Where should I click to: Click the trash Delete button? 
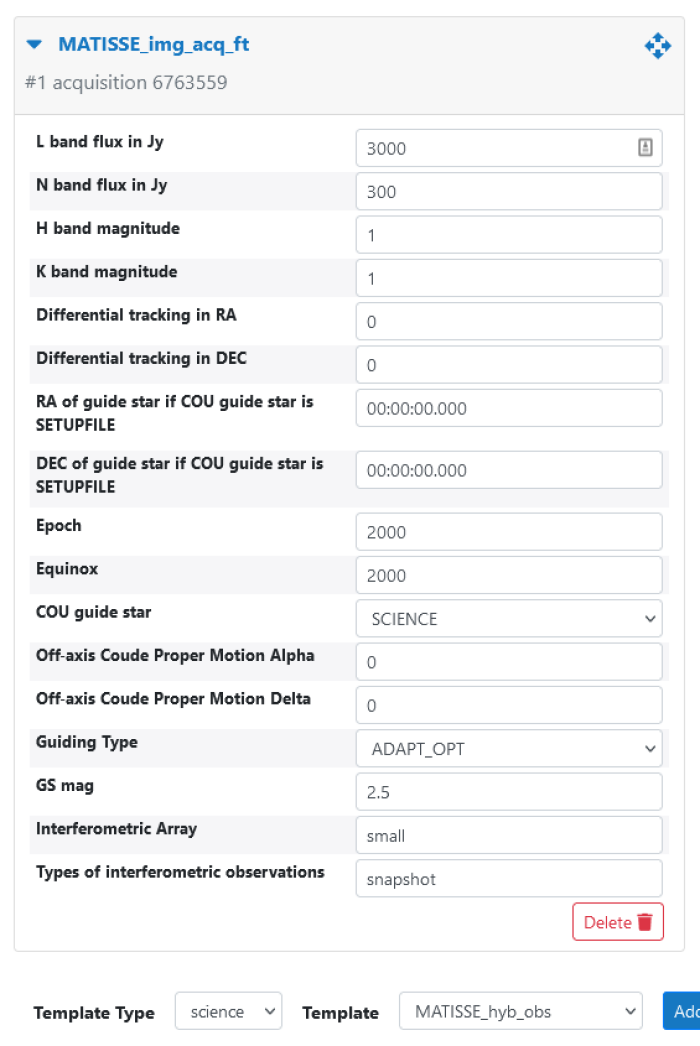pyautogui.click(x=617, y=922)
